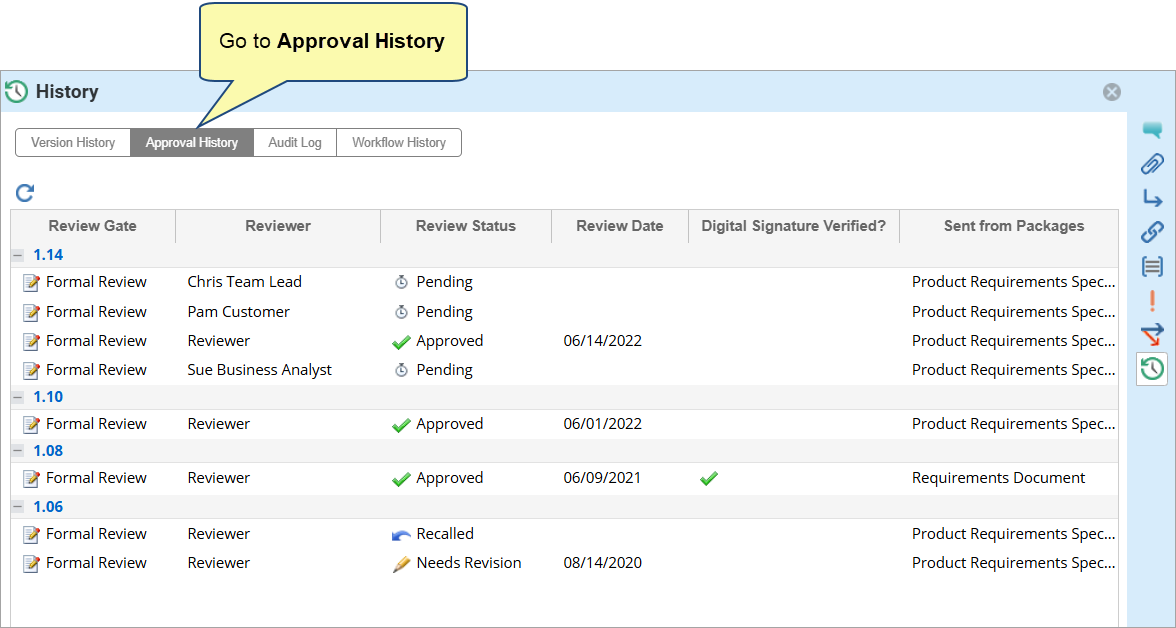Image resolution: width=1176 pixels, height=628 pixels.
Task: Close the History panel
Action: point(1112,92)
